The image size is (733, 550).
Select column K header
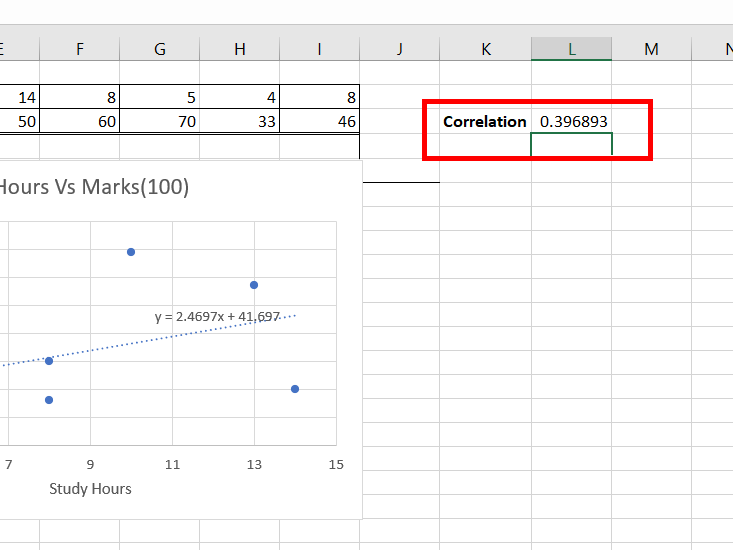pyautogui.click(x=485, y=49)
